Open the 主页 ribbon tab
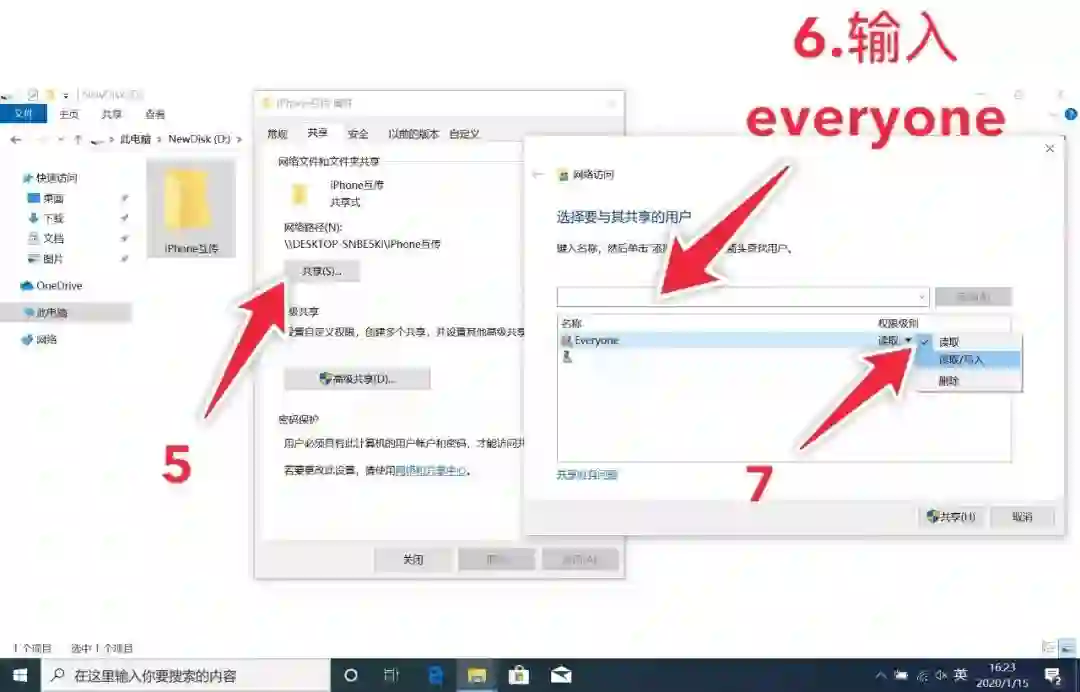The image size is (1080, 692). tap(69, 114)
